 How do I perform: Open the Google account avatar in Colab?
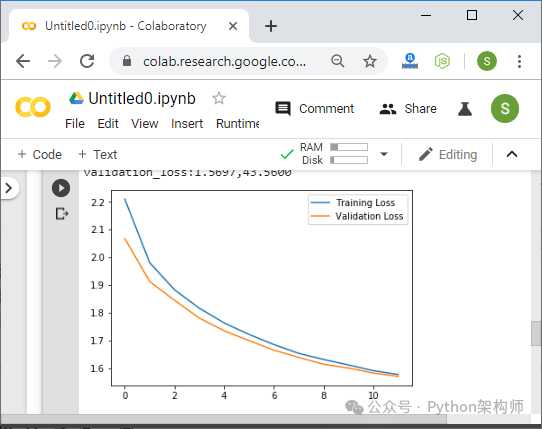pyautogui.click(x=505, y=109)
